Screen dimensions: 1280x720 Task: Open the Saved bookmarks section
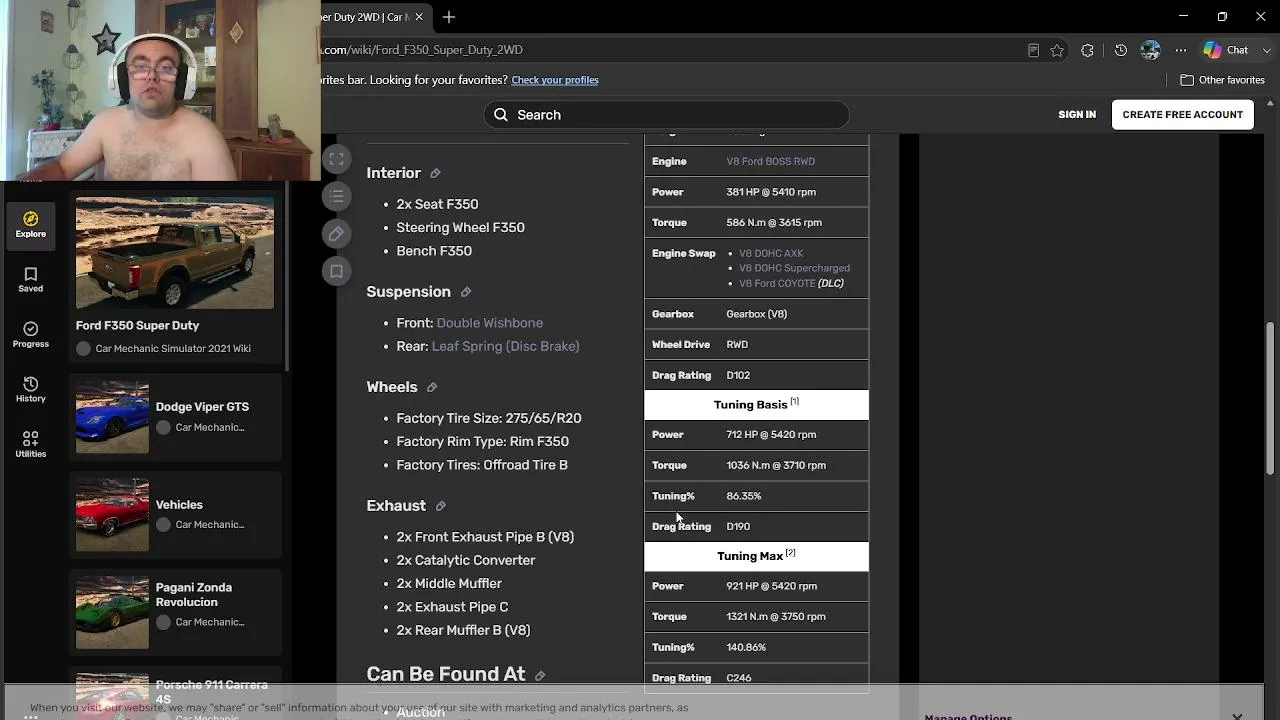(x=30, y=279)
